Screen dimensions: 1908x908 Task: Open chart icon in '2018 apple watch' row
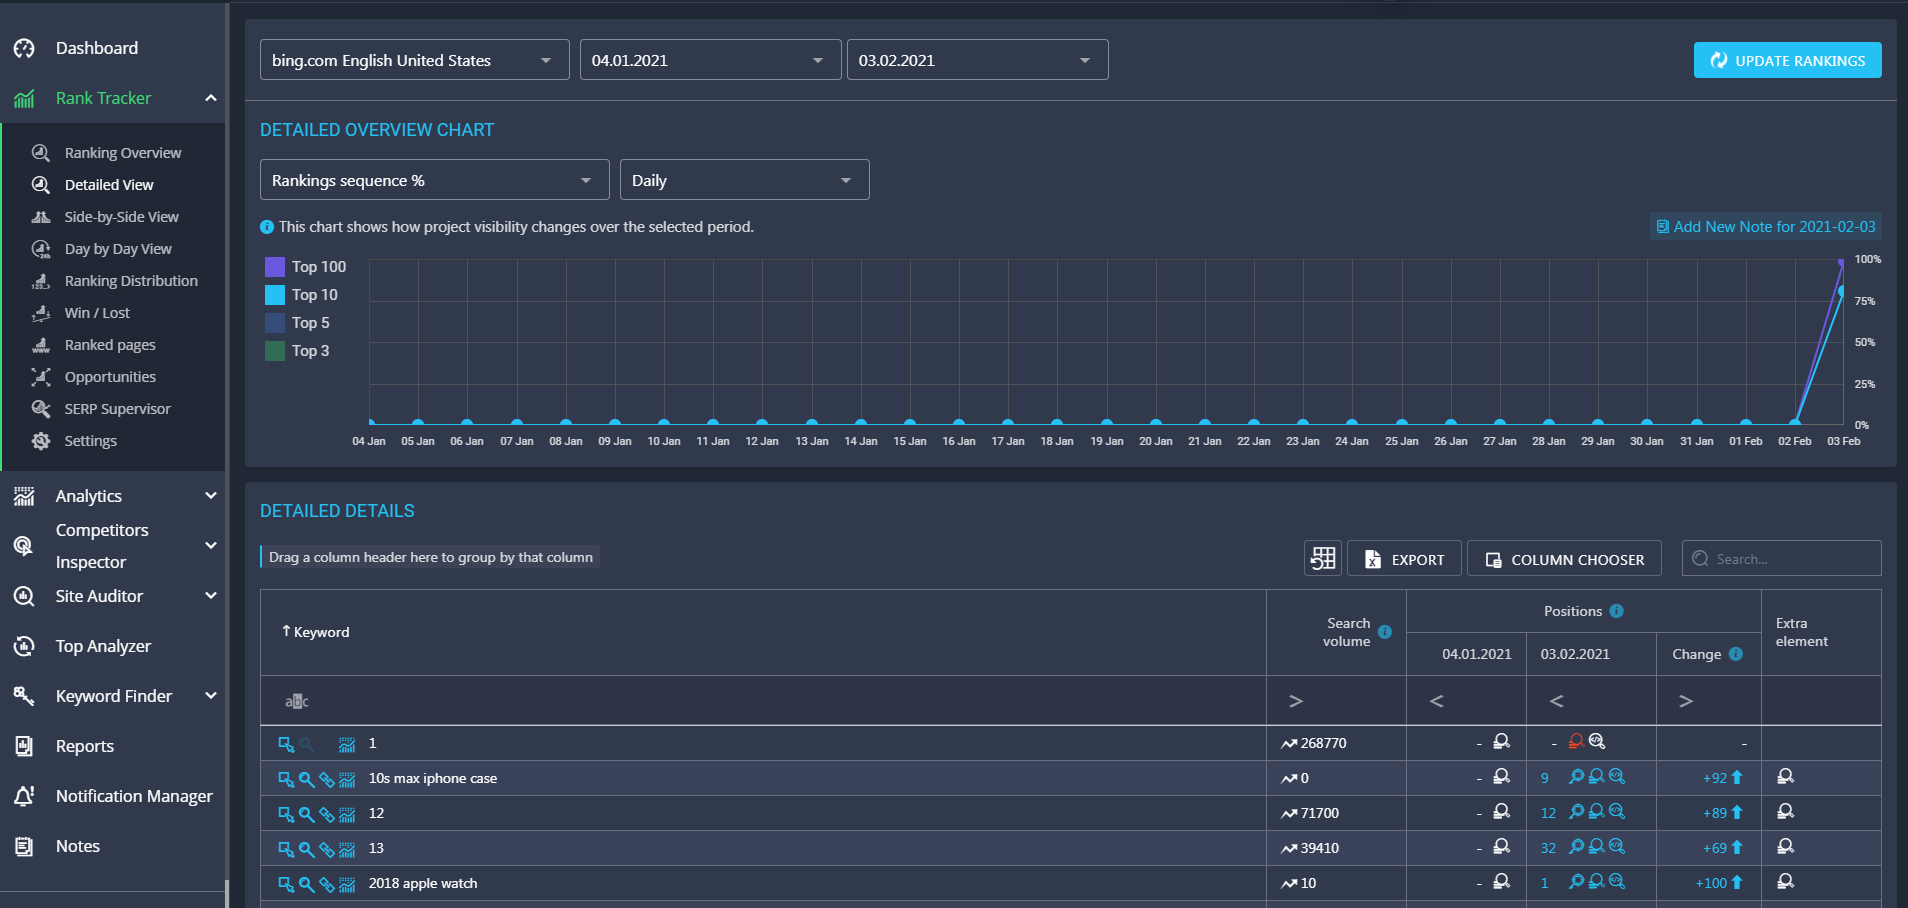347,885
